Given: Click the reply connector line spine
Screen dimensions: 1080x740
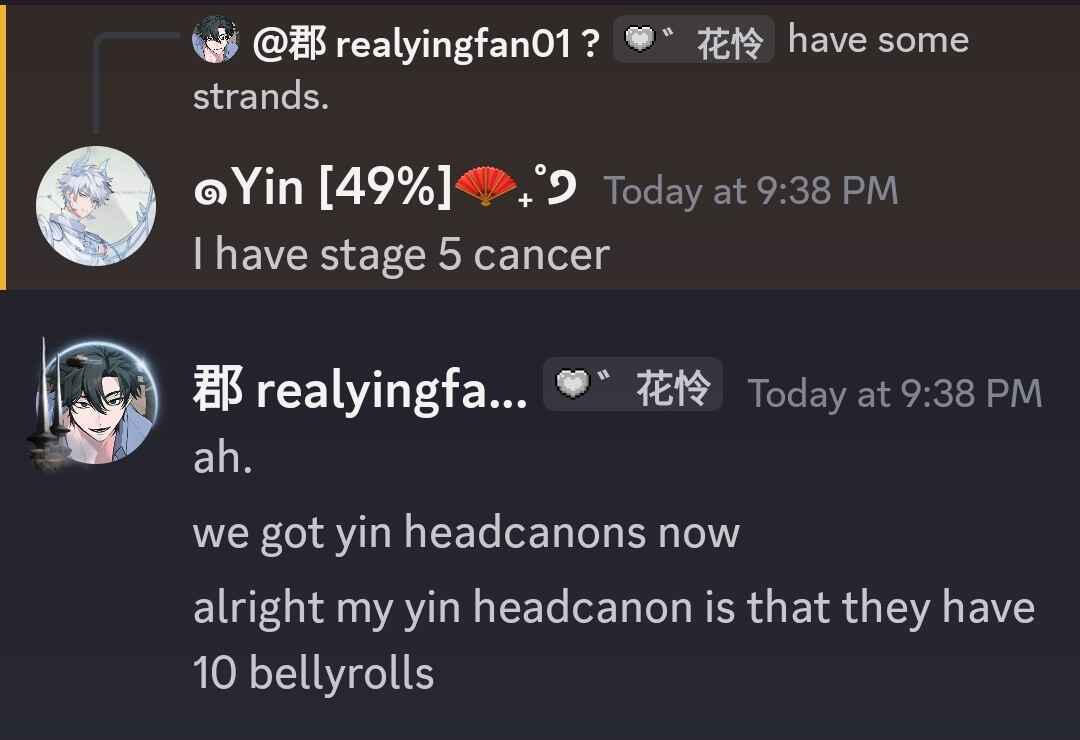Looking at the screenshot, I should click(x=97, y=83).
